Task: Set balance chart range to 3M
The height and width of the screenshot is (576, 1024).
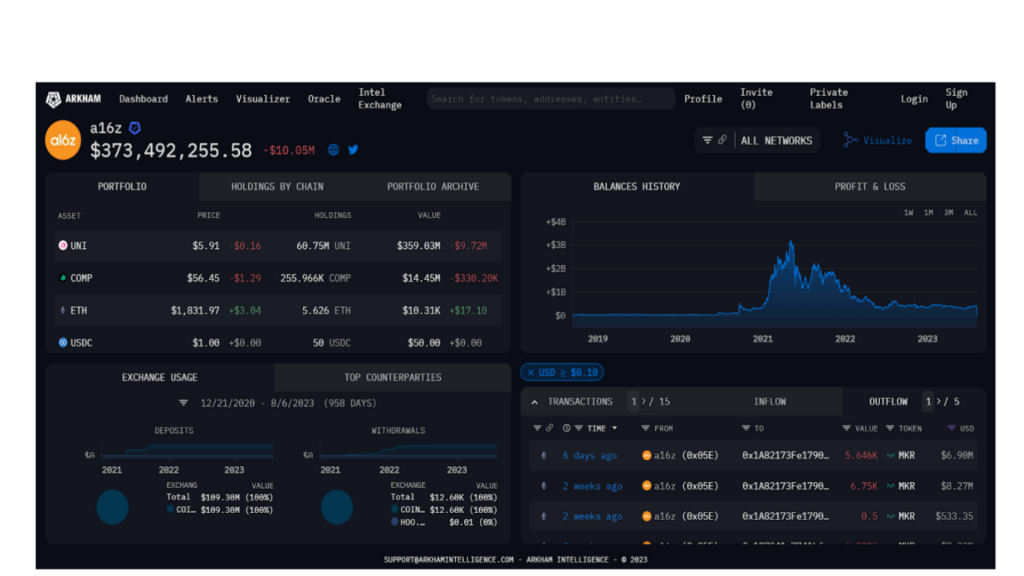Action: coord(948,212)
